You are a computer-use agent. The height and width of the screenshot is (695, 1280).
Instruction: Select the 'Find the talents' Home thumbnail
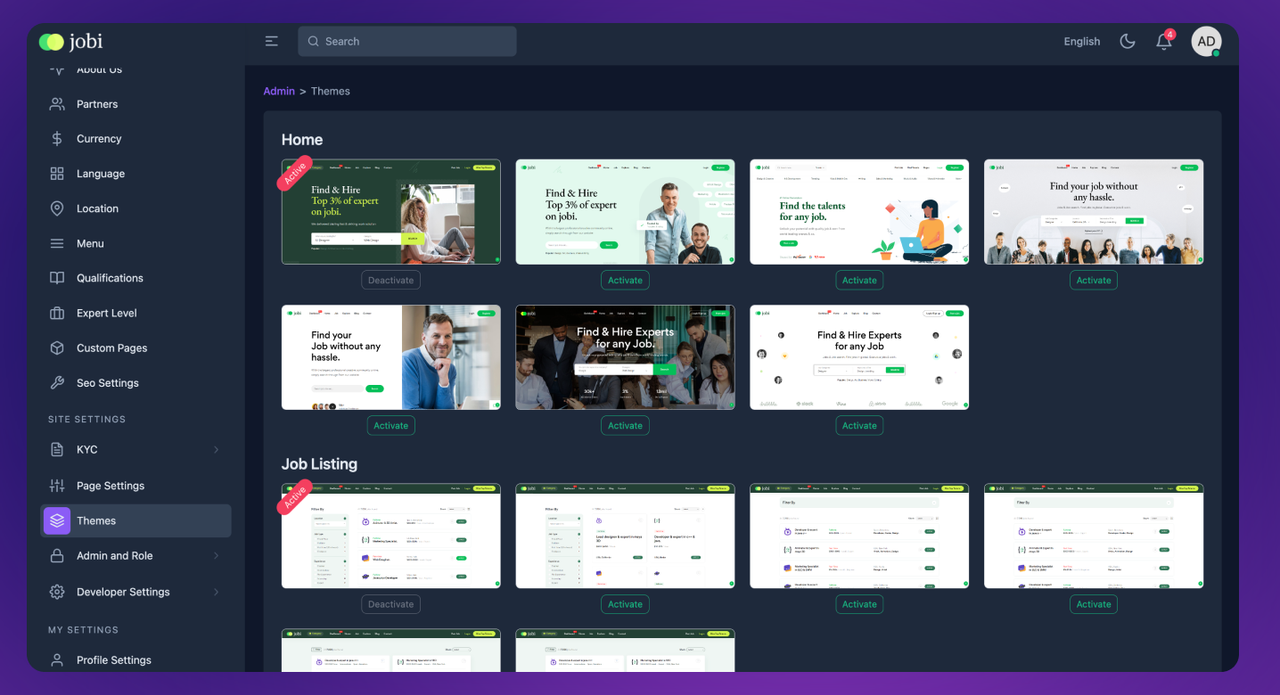pos(859,212)
